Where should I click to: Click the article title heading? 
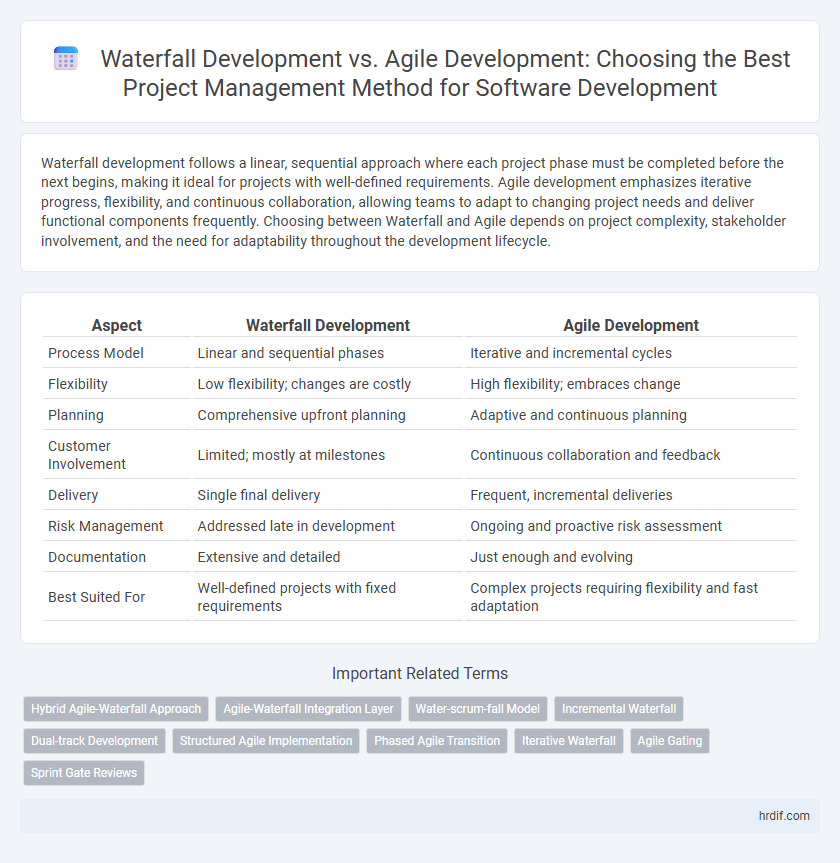click(x=445, y=73)
